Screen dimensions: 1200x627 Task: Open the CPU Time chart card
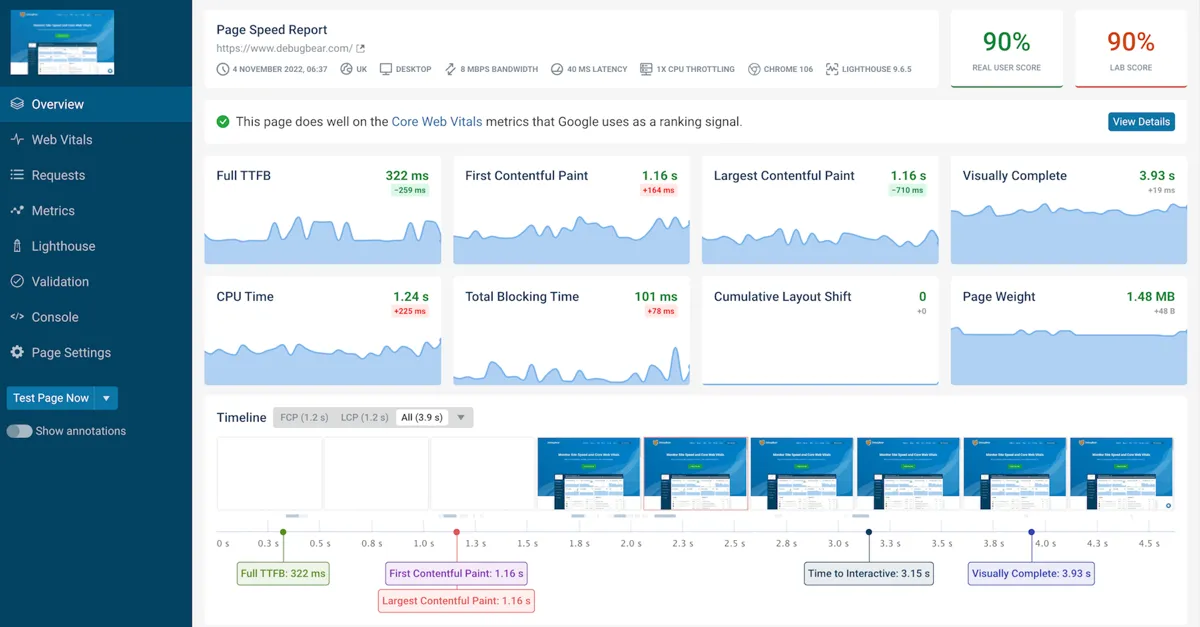pos(323,331)
